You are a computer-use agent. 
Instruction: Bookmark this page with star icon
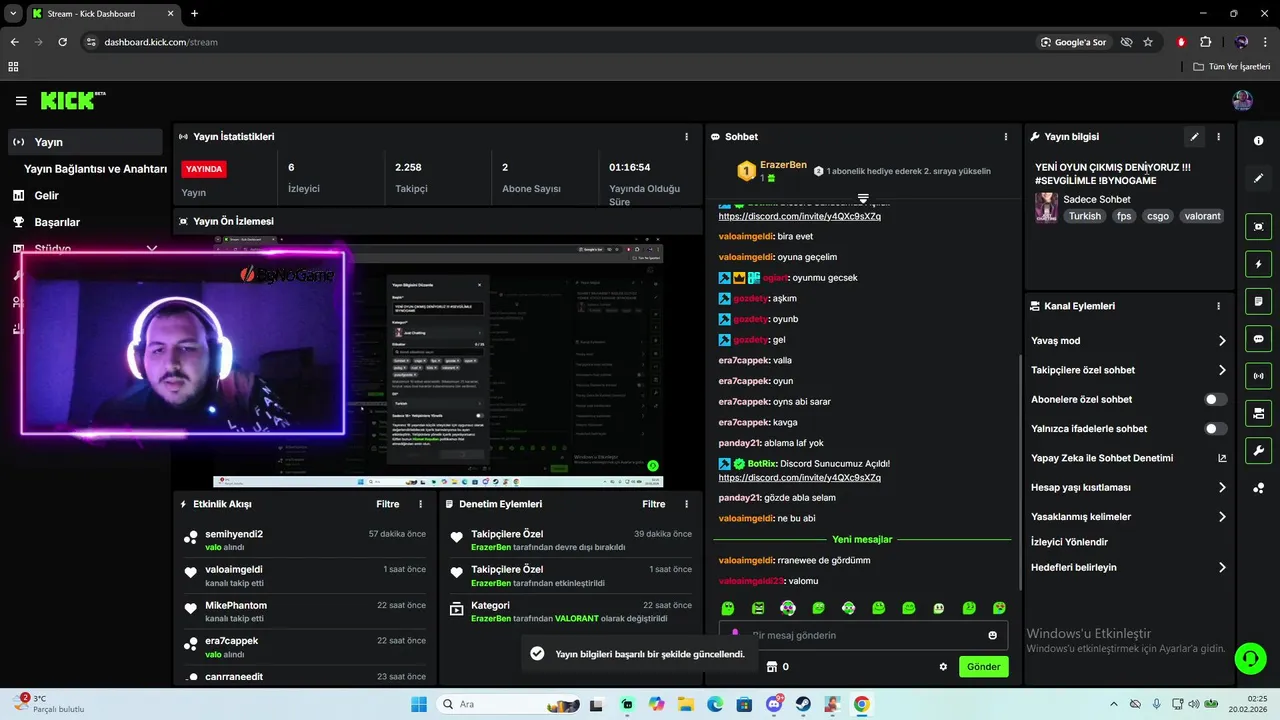tap(1148, 42)
